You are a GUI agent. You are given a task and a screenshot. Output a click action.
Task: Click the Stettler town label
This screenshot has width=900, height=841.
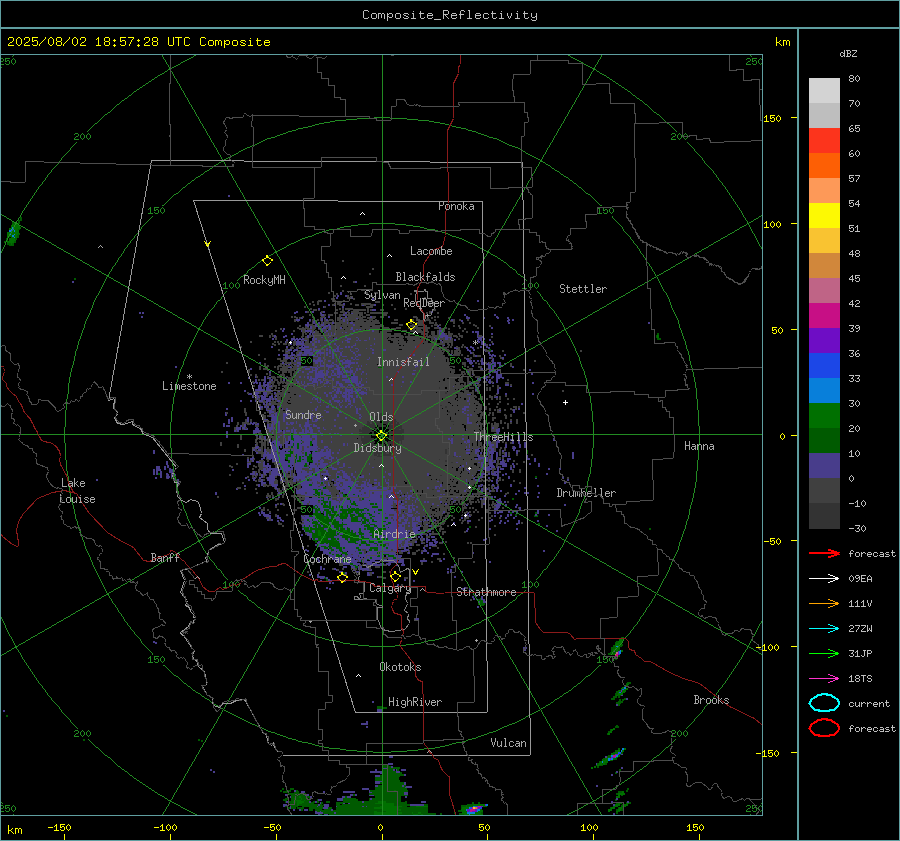[x=583, y=289]
